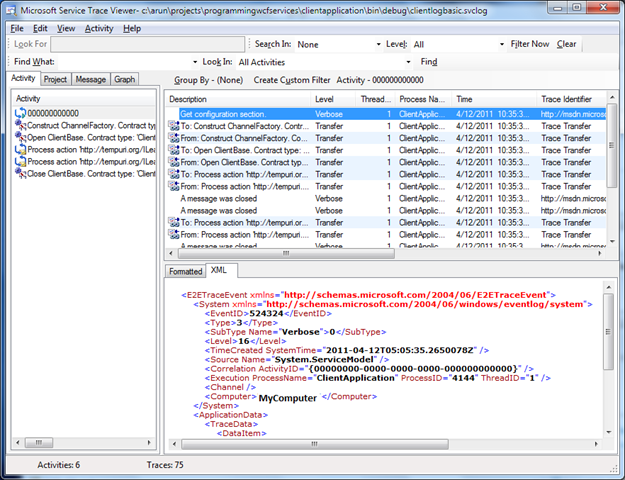The height and width of the screenshot is (480, 625).
Task: Select the 'Get configuration section.' trace row
Action: [x=386, y=114]
